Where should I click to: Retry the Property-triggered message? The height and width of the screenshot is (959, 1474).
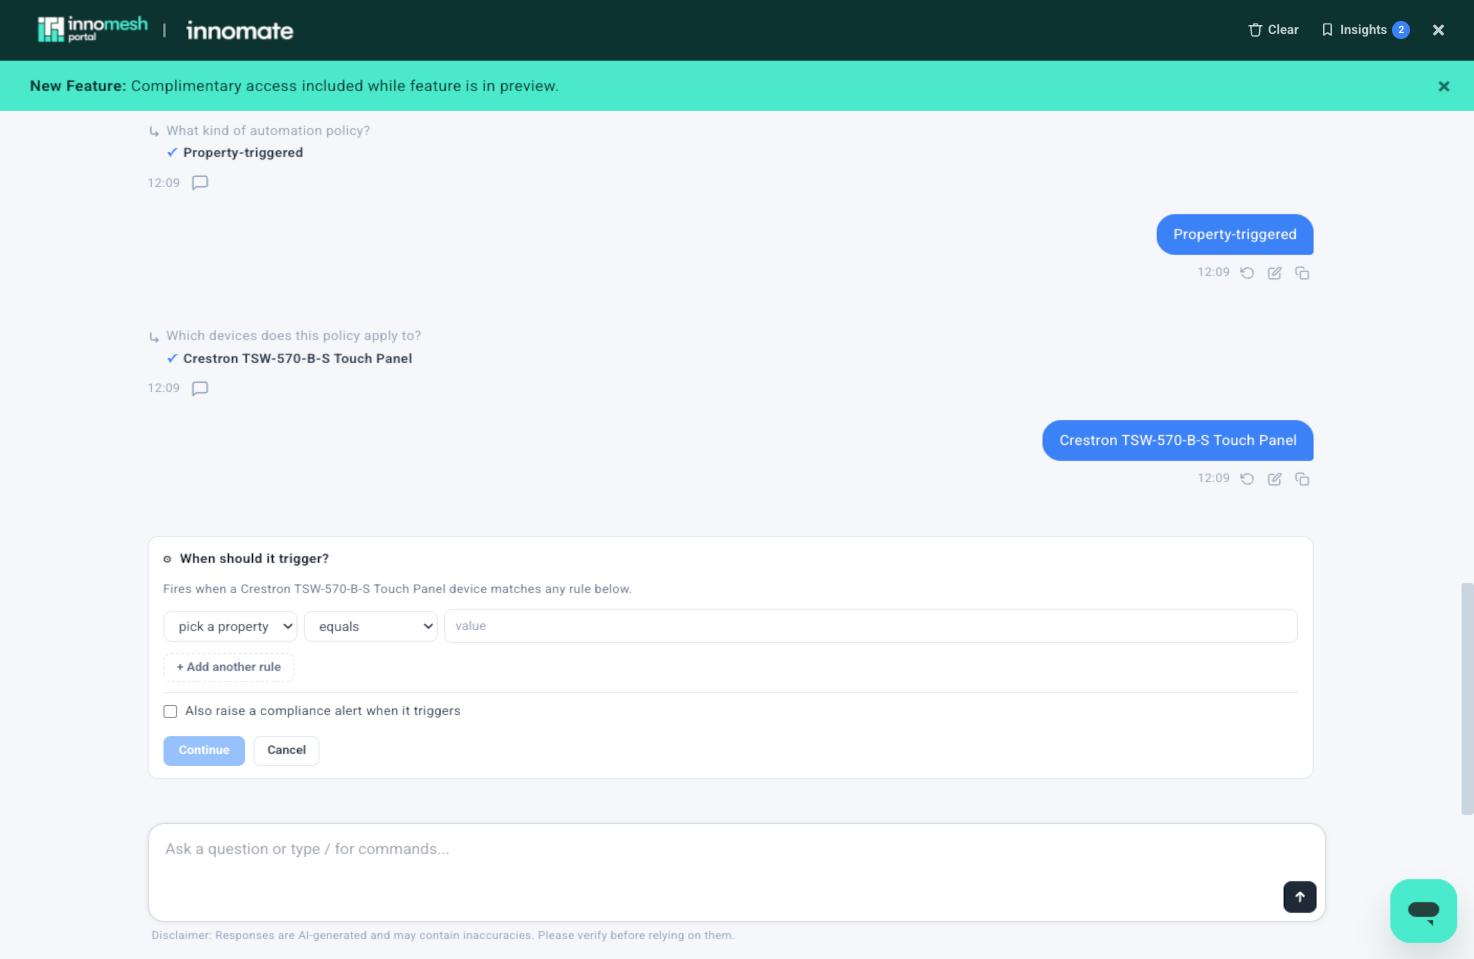pos(1247,273)
